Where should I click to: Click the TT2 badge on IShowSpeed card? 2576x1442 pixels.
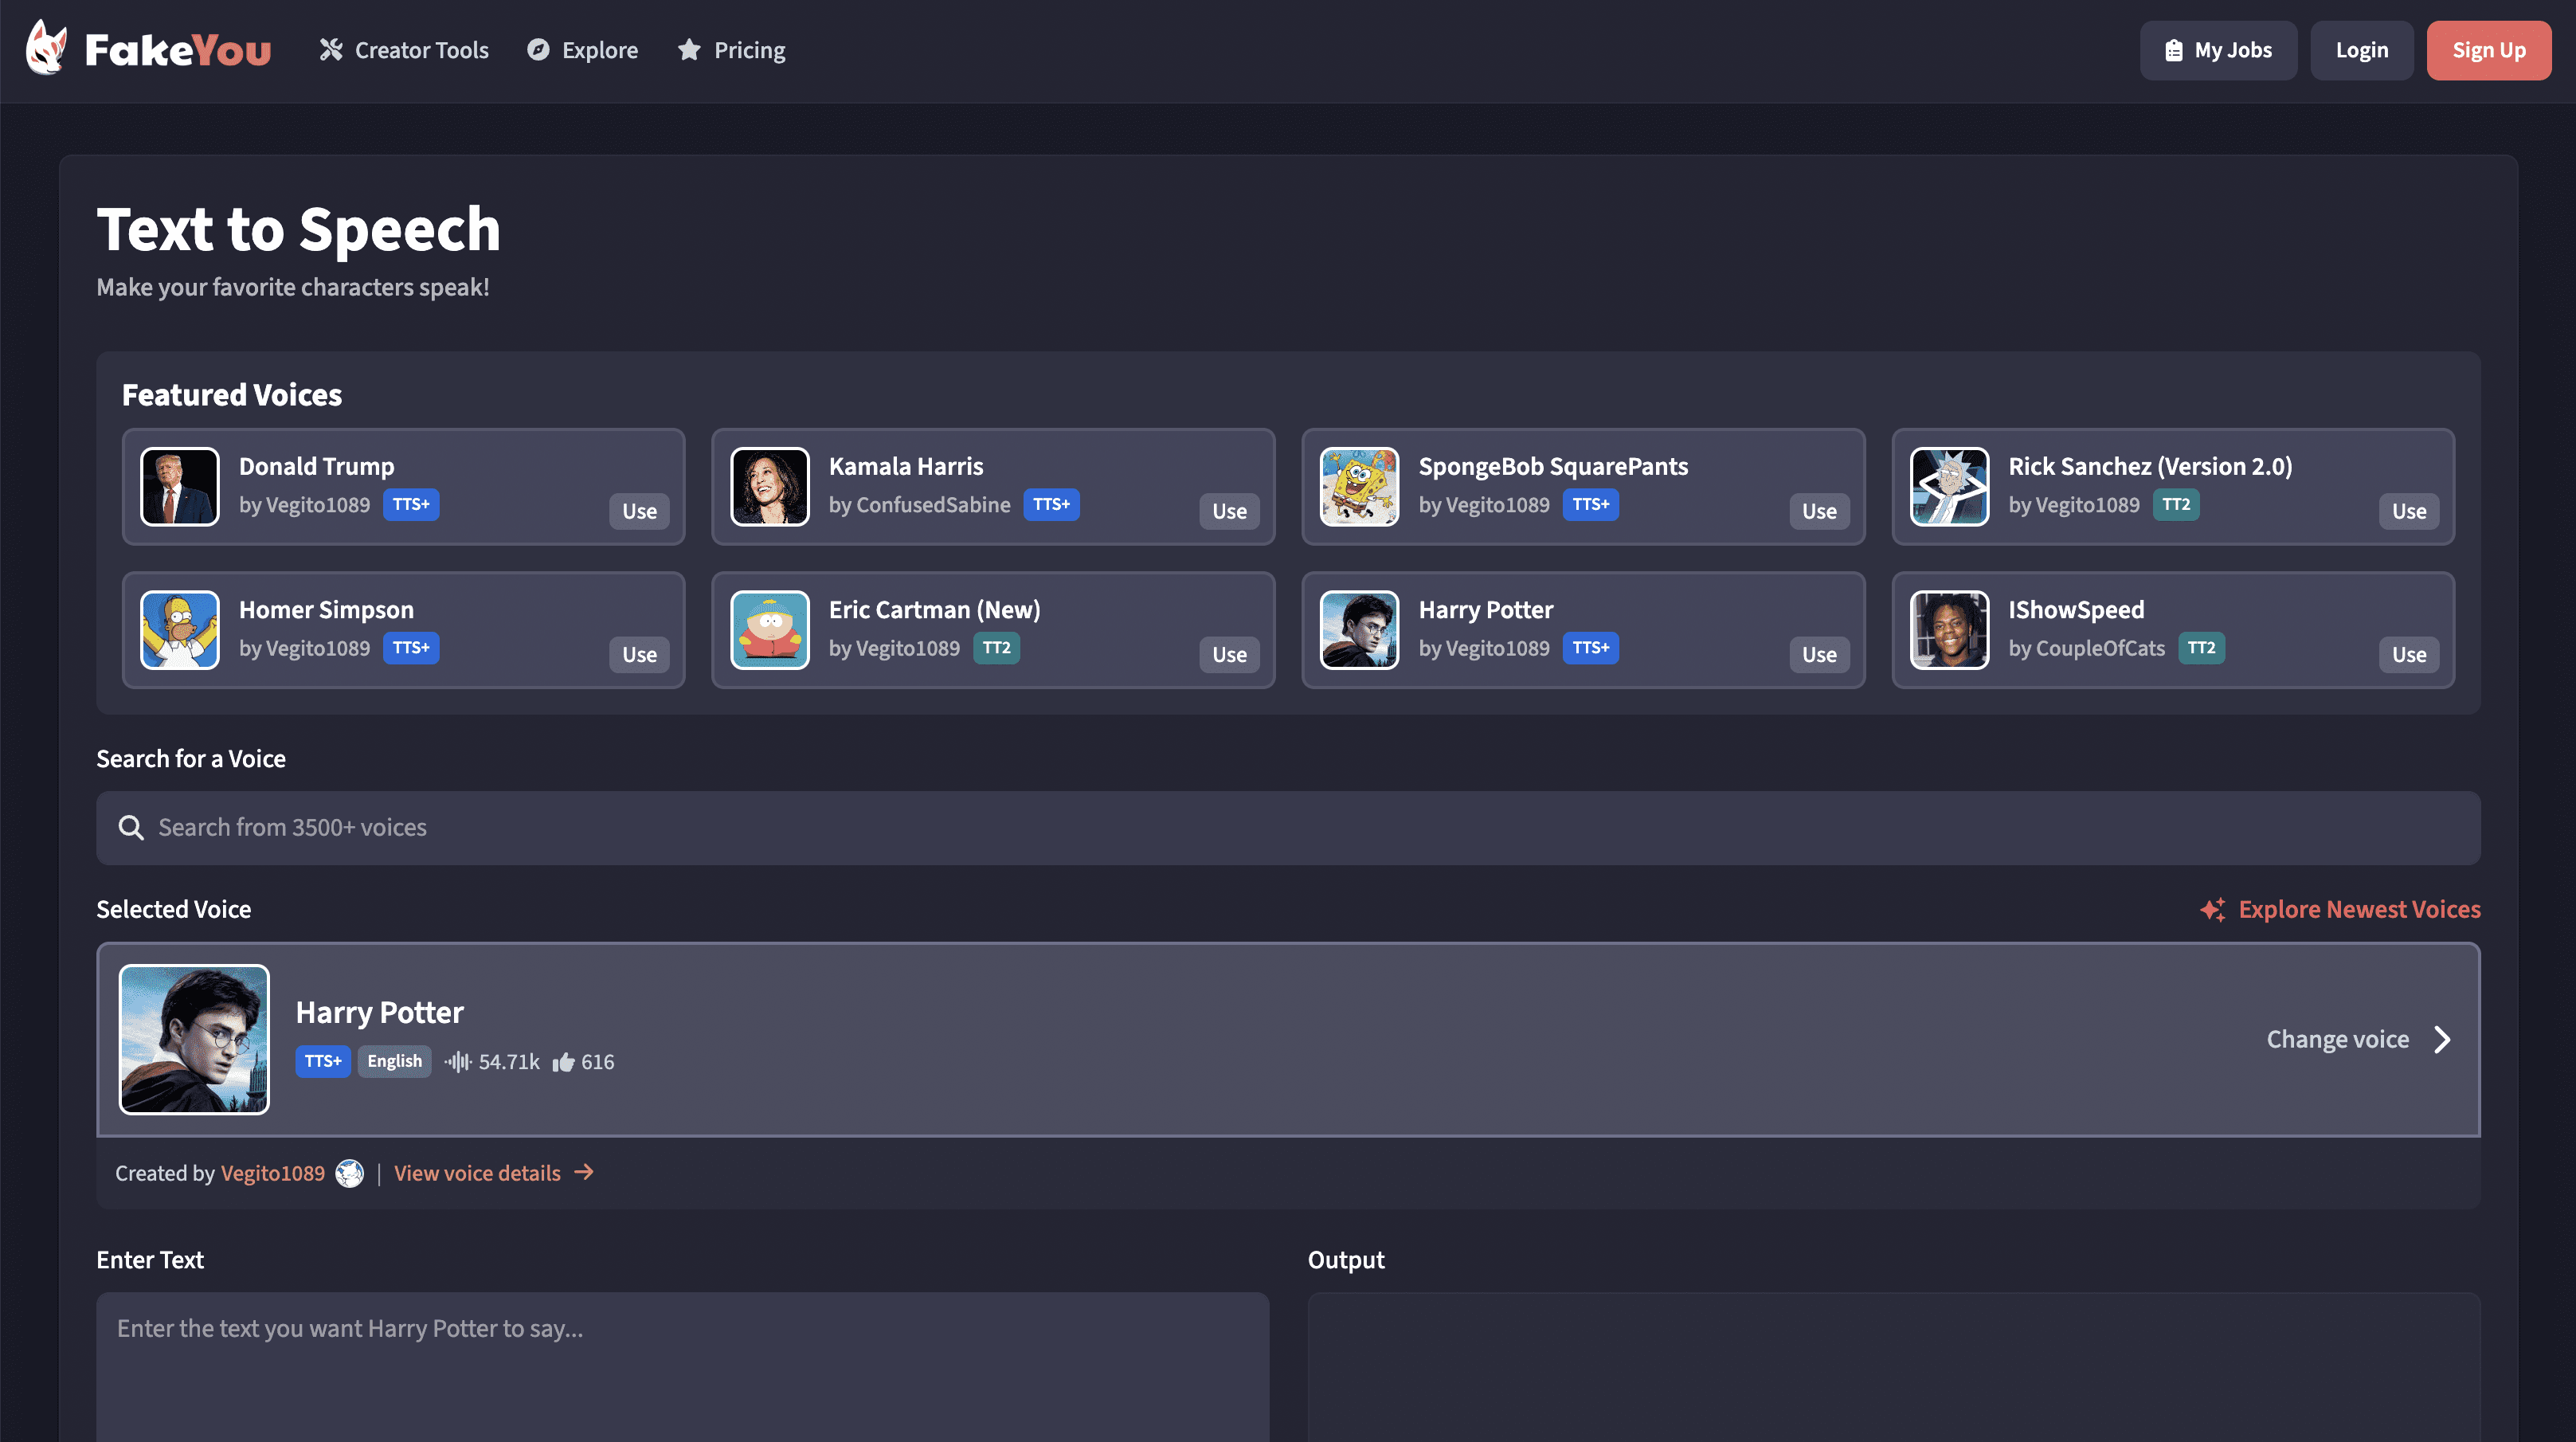[2201, 649]
